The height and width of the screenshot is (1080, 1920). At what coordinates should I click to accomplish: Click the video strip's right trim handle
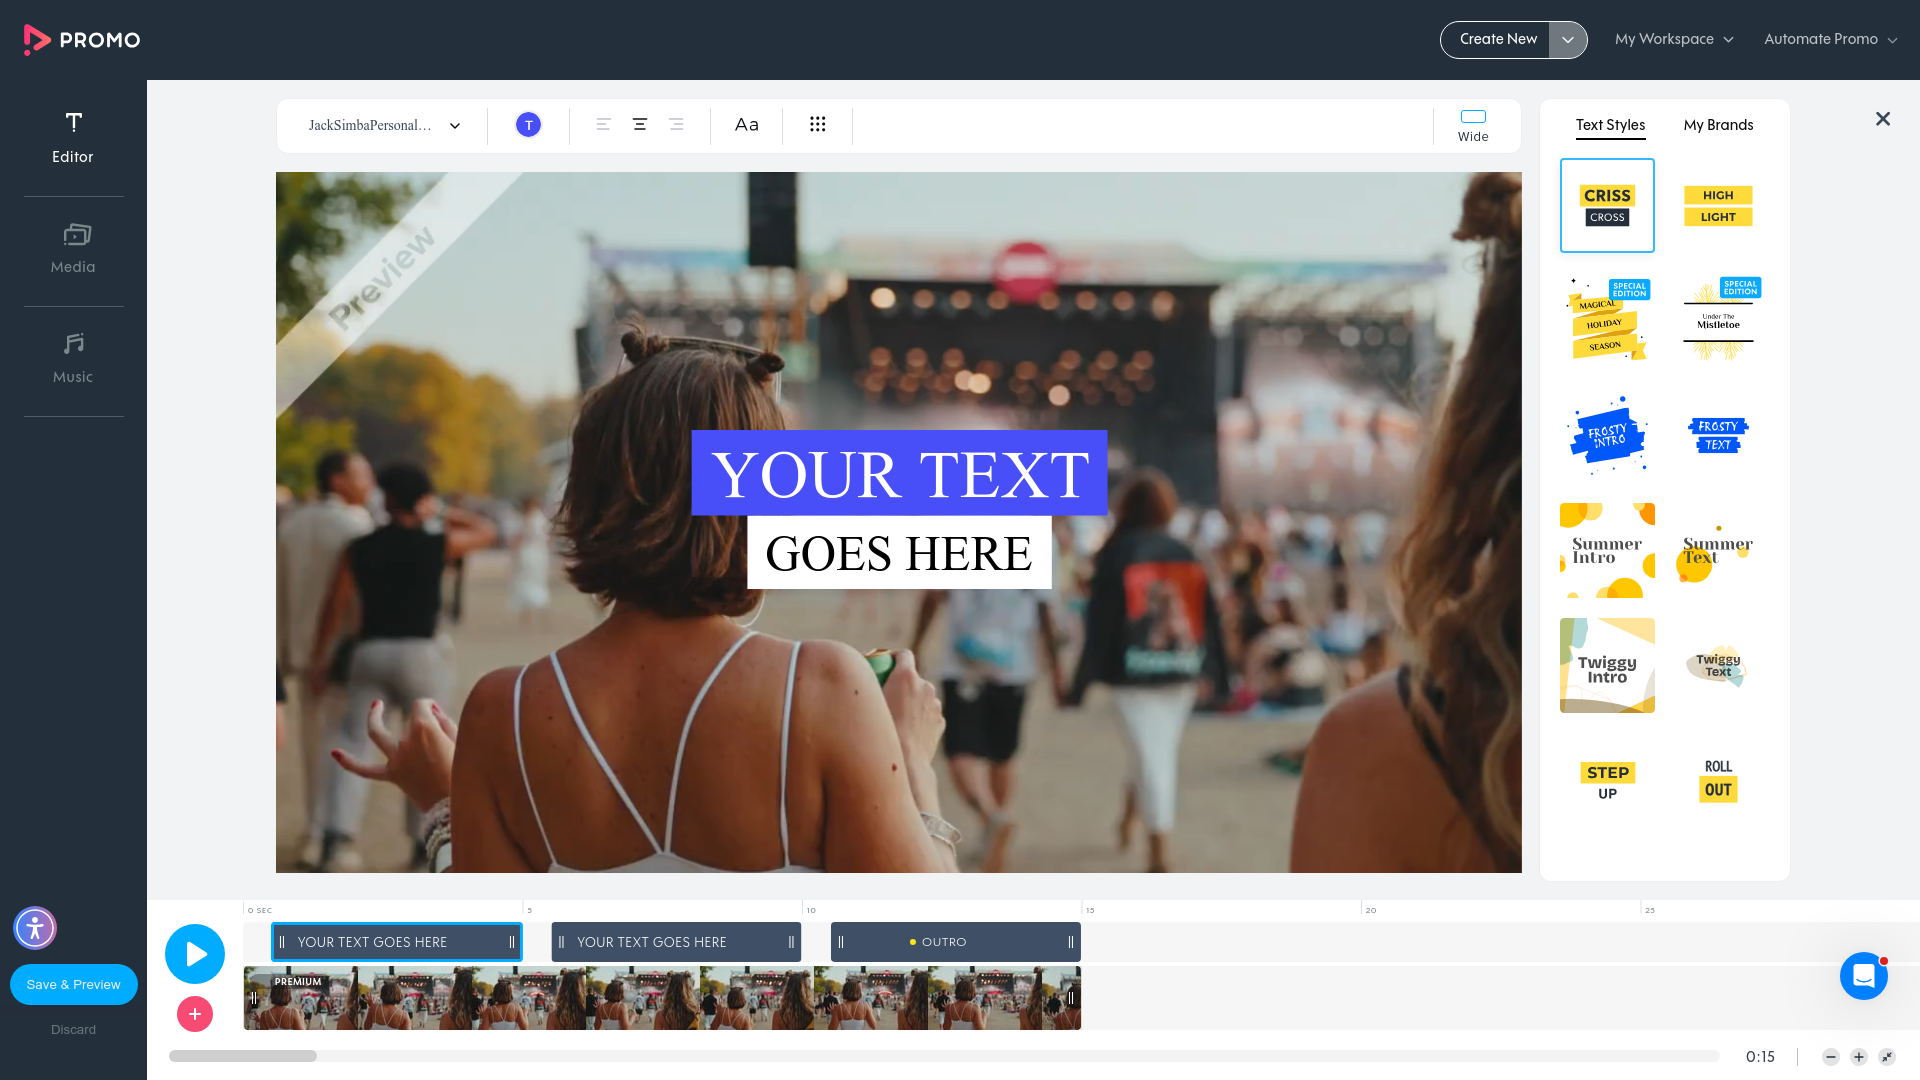(x=1071, y=998)
